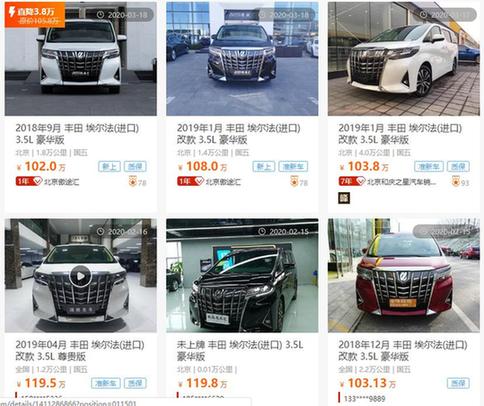The image size is (484, 406).
Task: Click the 1年 certified badge on the 102.0万 listing
Action: click(29, 181)
